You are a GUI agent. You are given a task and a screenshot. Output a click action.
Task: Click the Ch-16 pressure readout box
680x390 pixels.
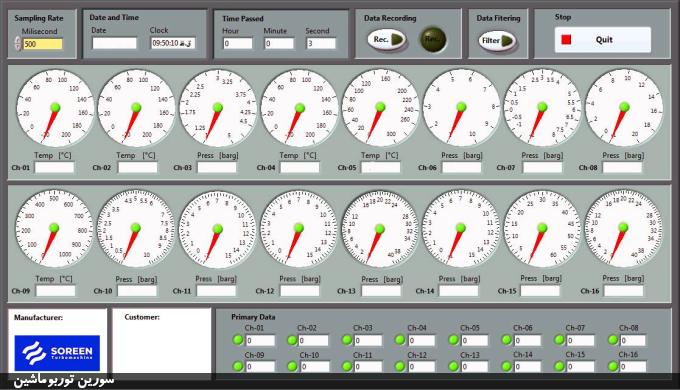(x=624, y=291)
